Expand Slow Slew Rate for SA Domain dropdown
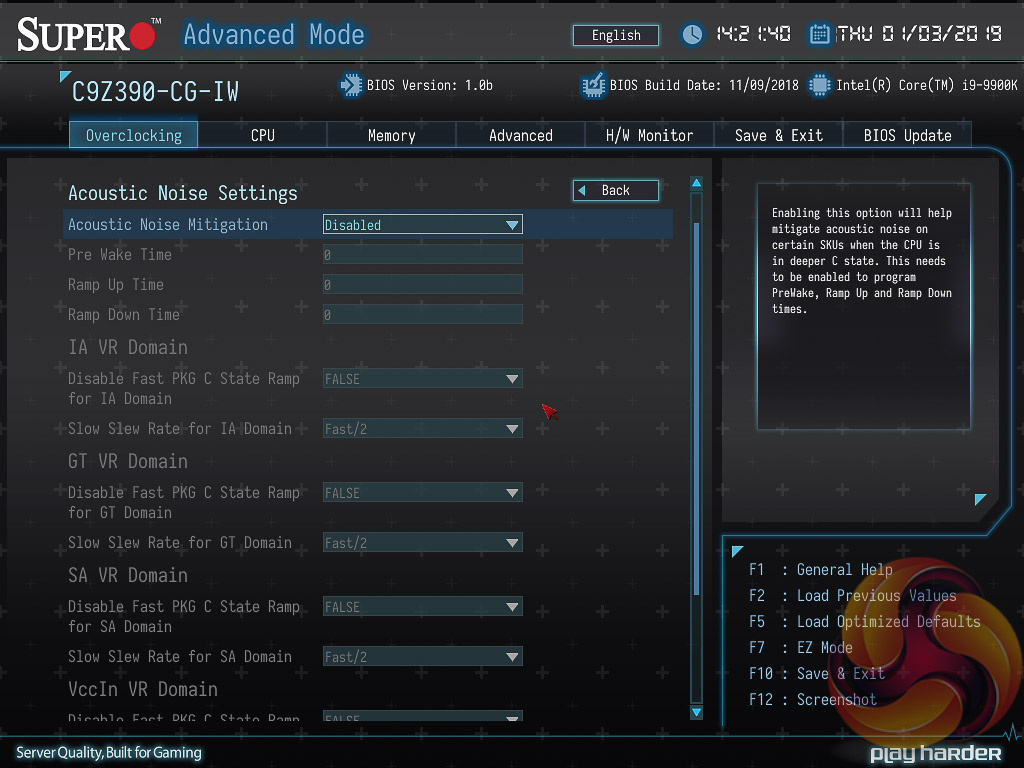Screen dimensions: 1024x768 tap(422, 657)
